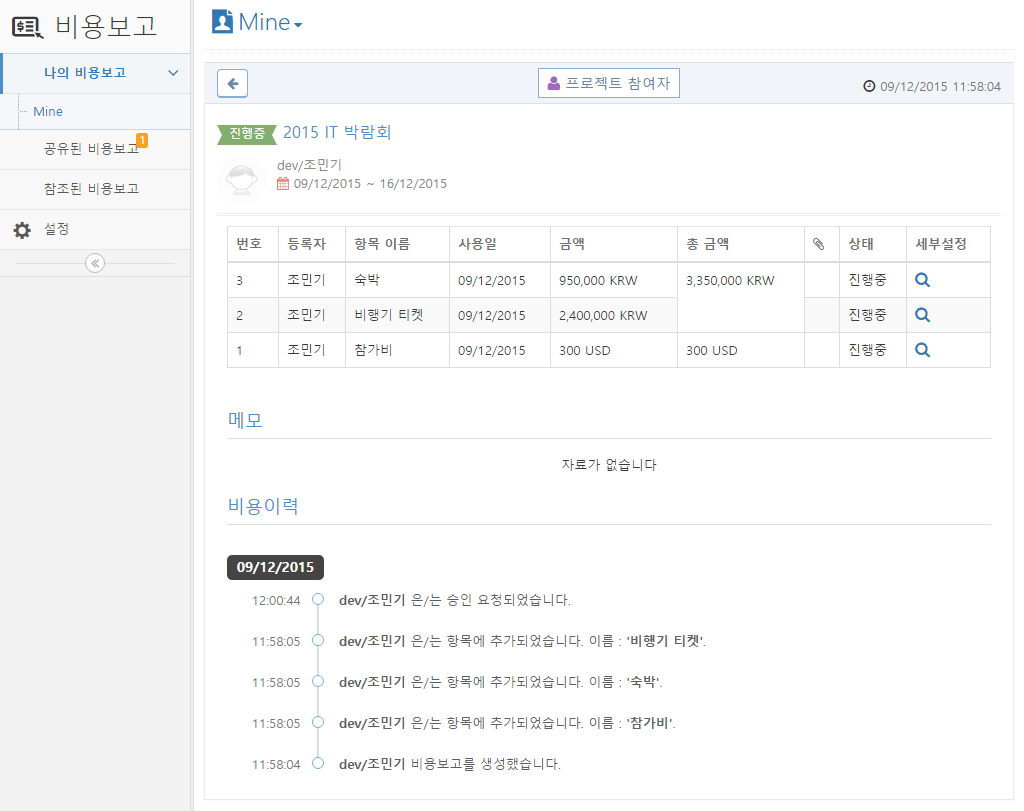This screenshot has width=1024, height=811.
Task: Open 참조된 비용보고 menu item
Action: coord(91,189)
